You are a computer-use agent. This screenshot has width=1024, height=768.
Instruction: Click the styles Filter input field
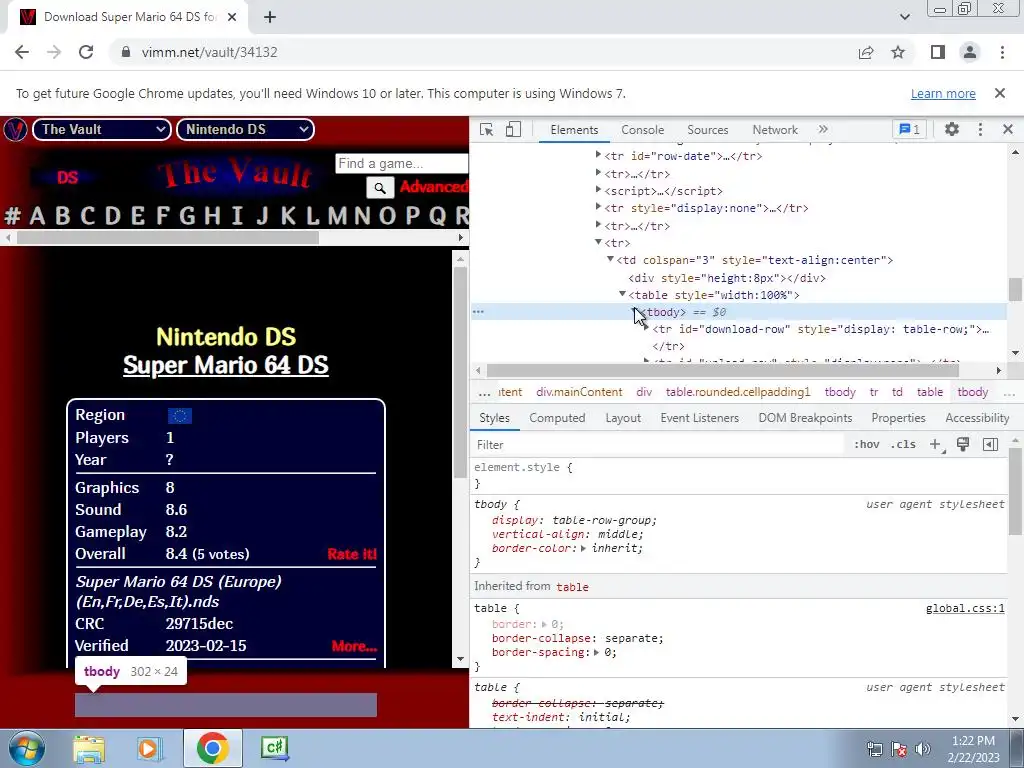[660, 445]
